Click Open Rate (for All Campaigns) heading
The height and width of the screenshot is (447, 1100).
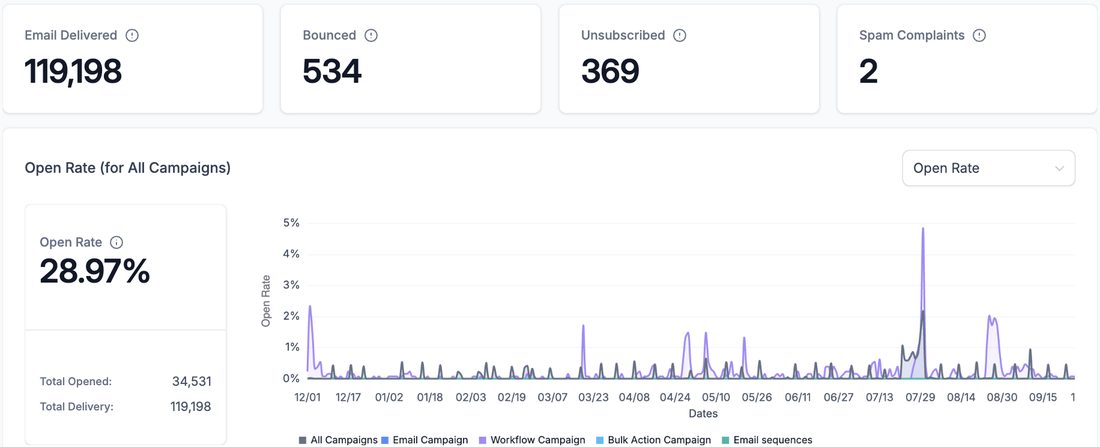[x=128, y=168]
